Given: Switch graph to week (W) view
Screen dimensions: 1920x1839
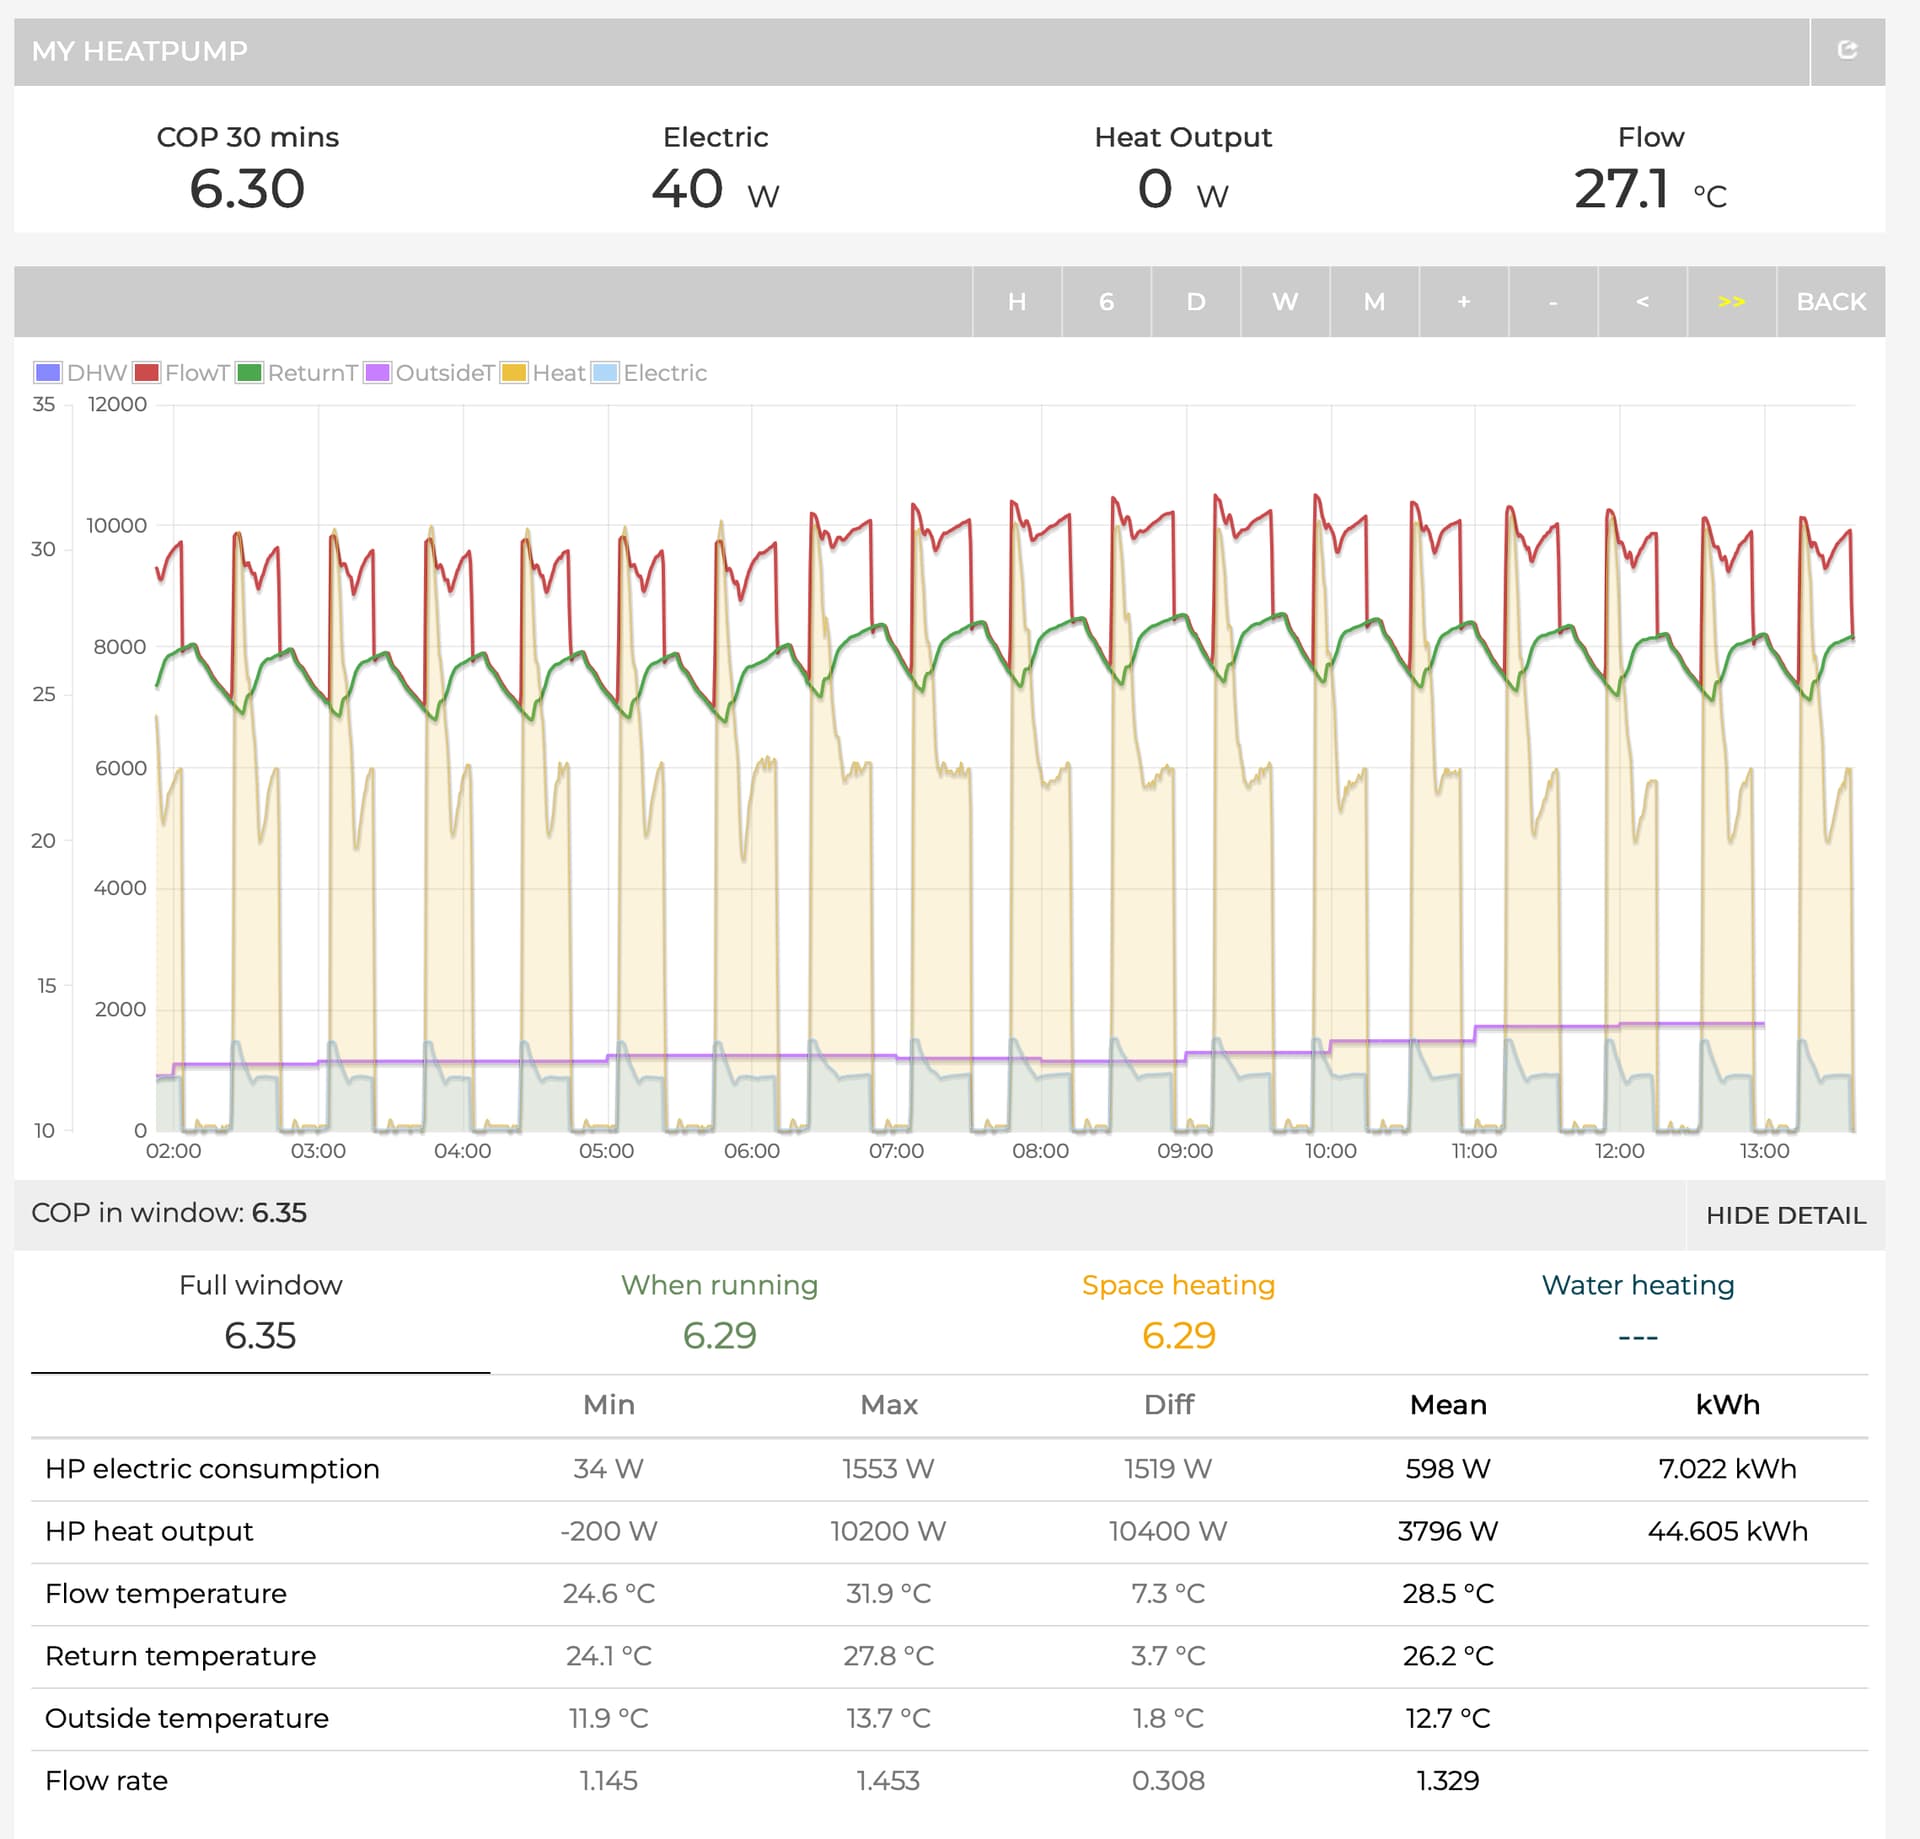Looking at the screenshot, I should pyautogui.click(x=1284, y=302).
